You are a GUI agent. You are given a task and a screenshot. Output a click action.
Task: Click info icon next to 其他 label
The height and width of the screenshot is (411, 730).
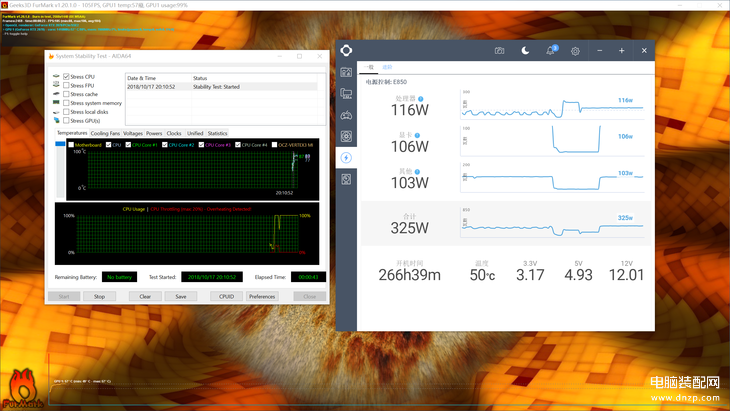[417, 172]
